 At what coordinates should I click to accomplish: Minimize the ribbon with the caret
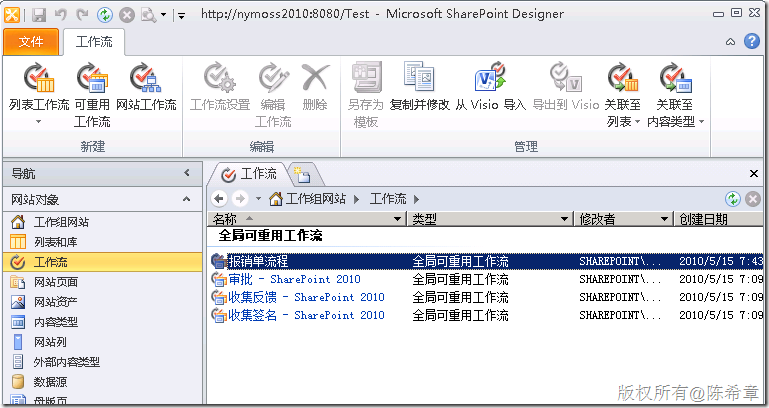pos(730,42)
